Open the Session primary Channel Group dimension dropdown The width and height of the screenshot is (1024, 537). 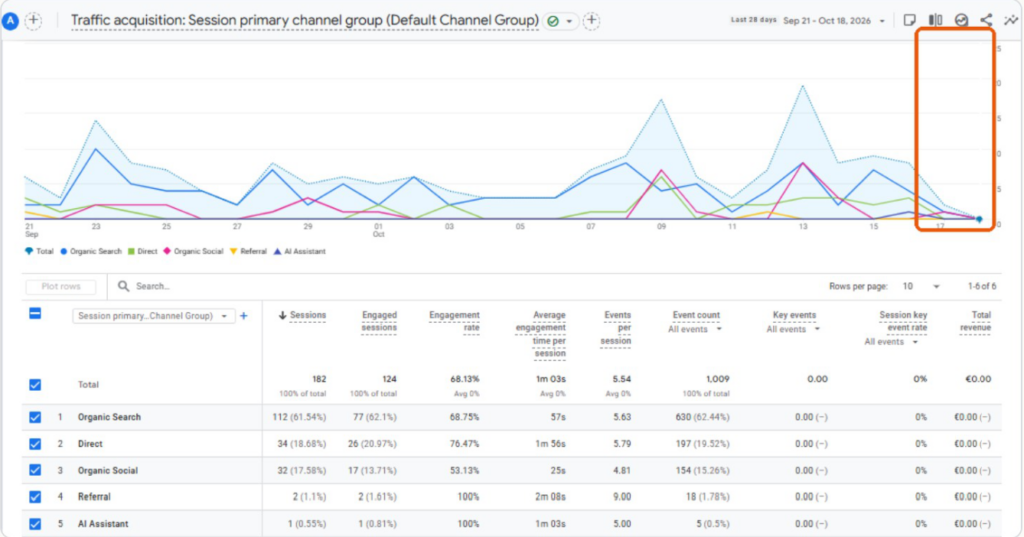click(x=153, y=316)
